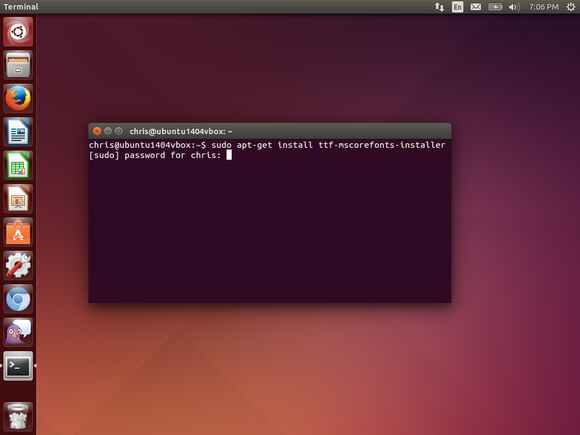Open Ubuntu Software Center

pyautogui.click(x=18, y=232)
